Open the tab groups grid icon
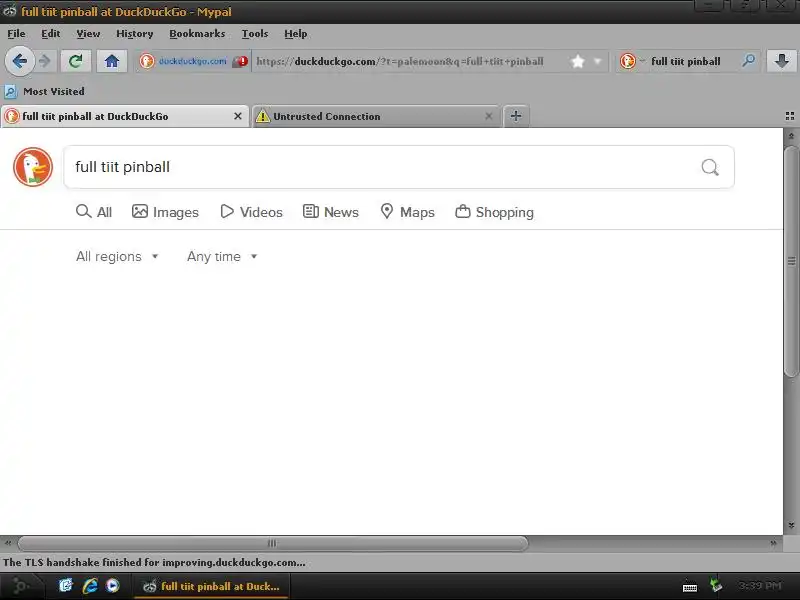800x600 pixels. tap(790, 116)
